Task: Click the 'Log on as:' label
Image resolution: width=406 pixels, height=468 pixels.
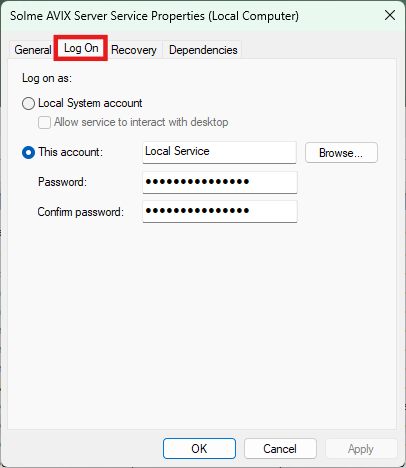Action: pos(47,78)
